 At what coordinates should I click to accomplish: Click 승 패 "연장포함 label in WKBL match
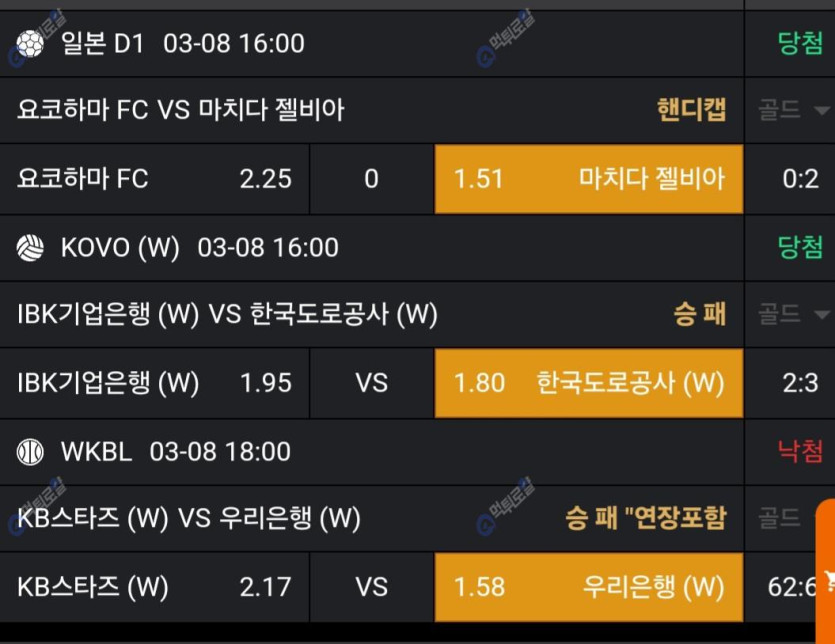click(x=645, y=518)
